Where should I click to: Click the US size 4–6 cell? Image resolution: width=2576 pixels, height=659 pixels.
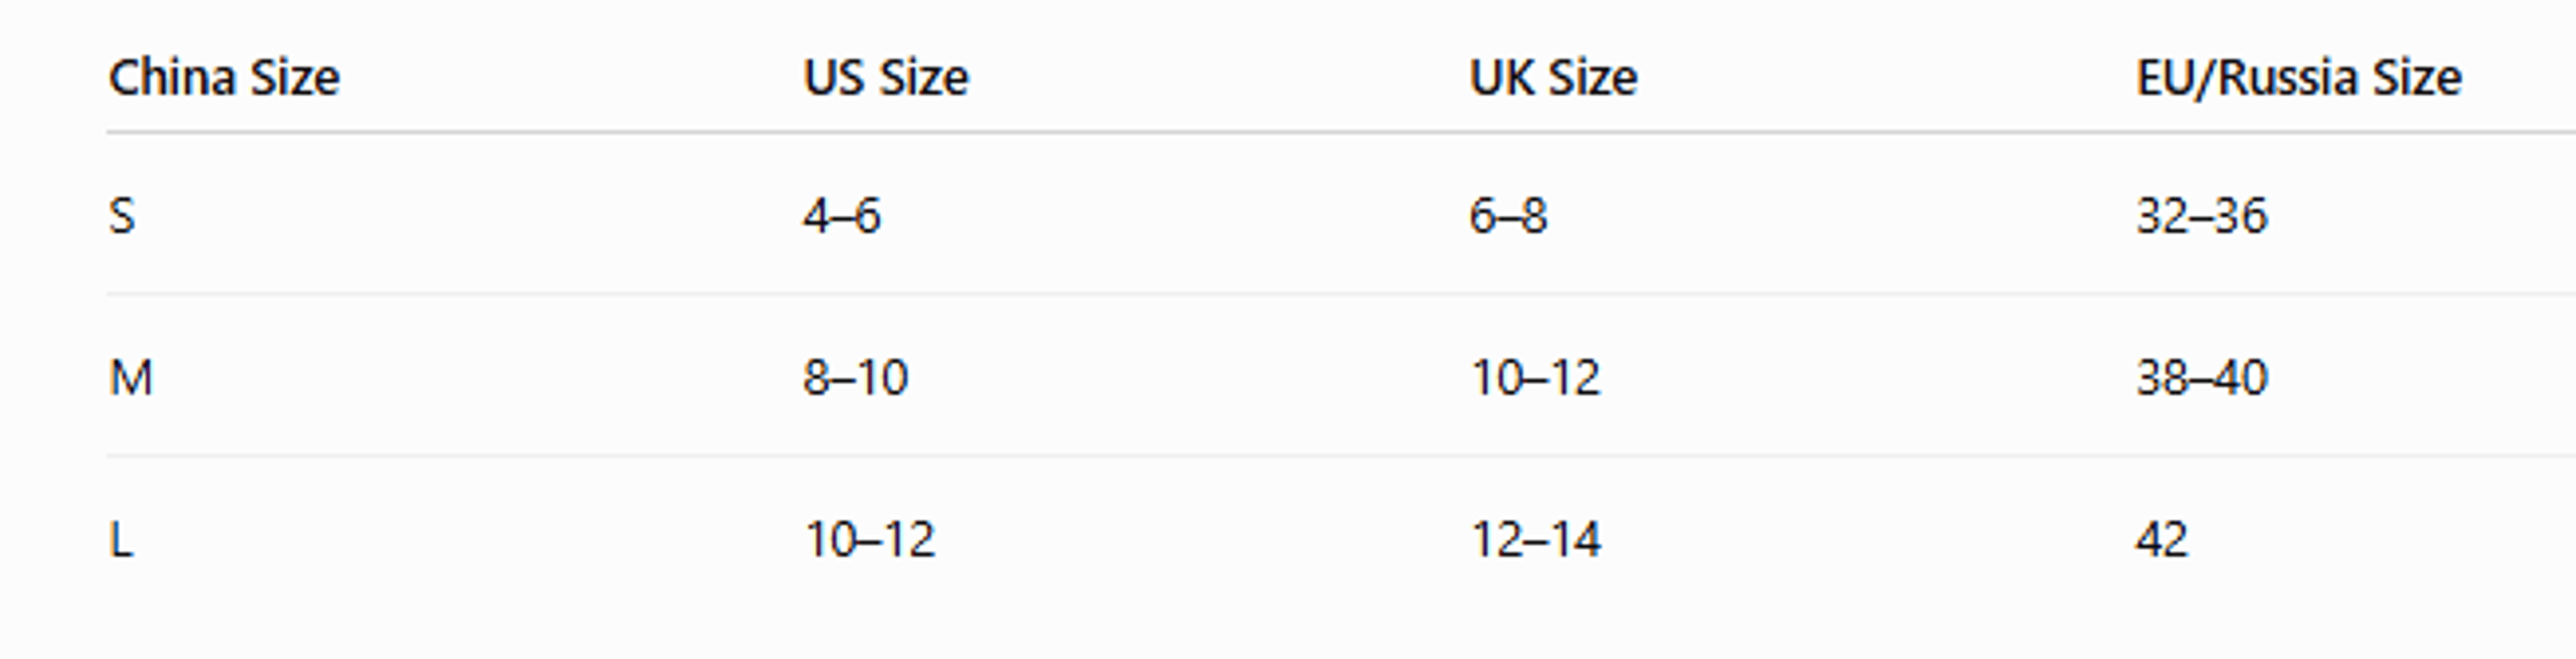click(842, 216)
